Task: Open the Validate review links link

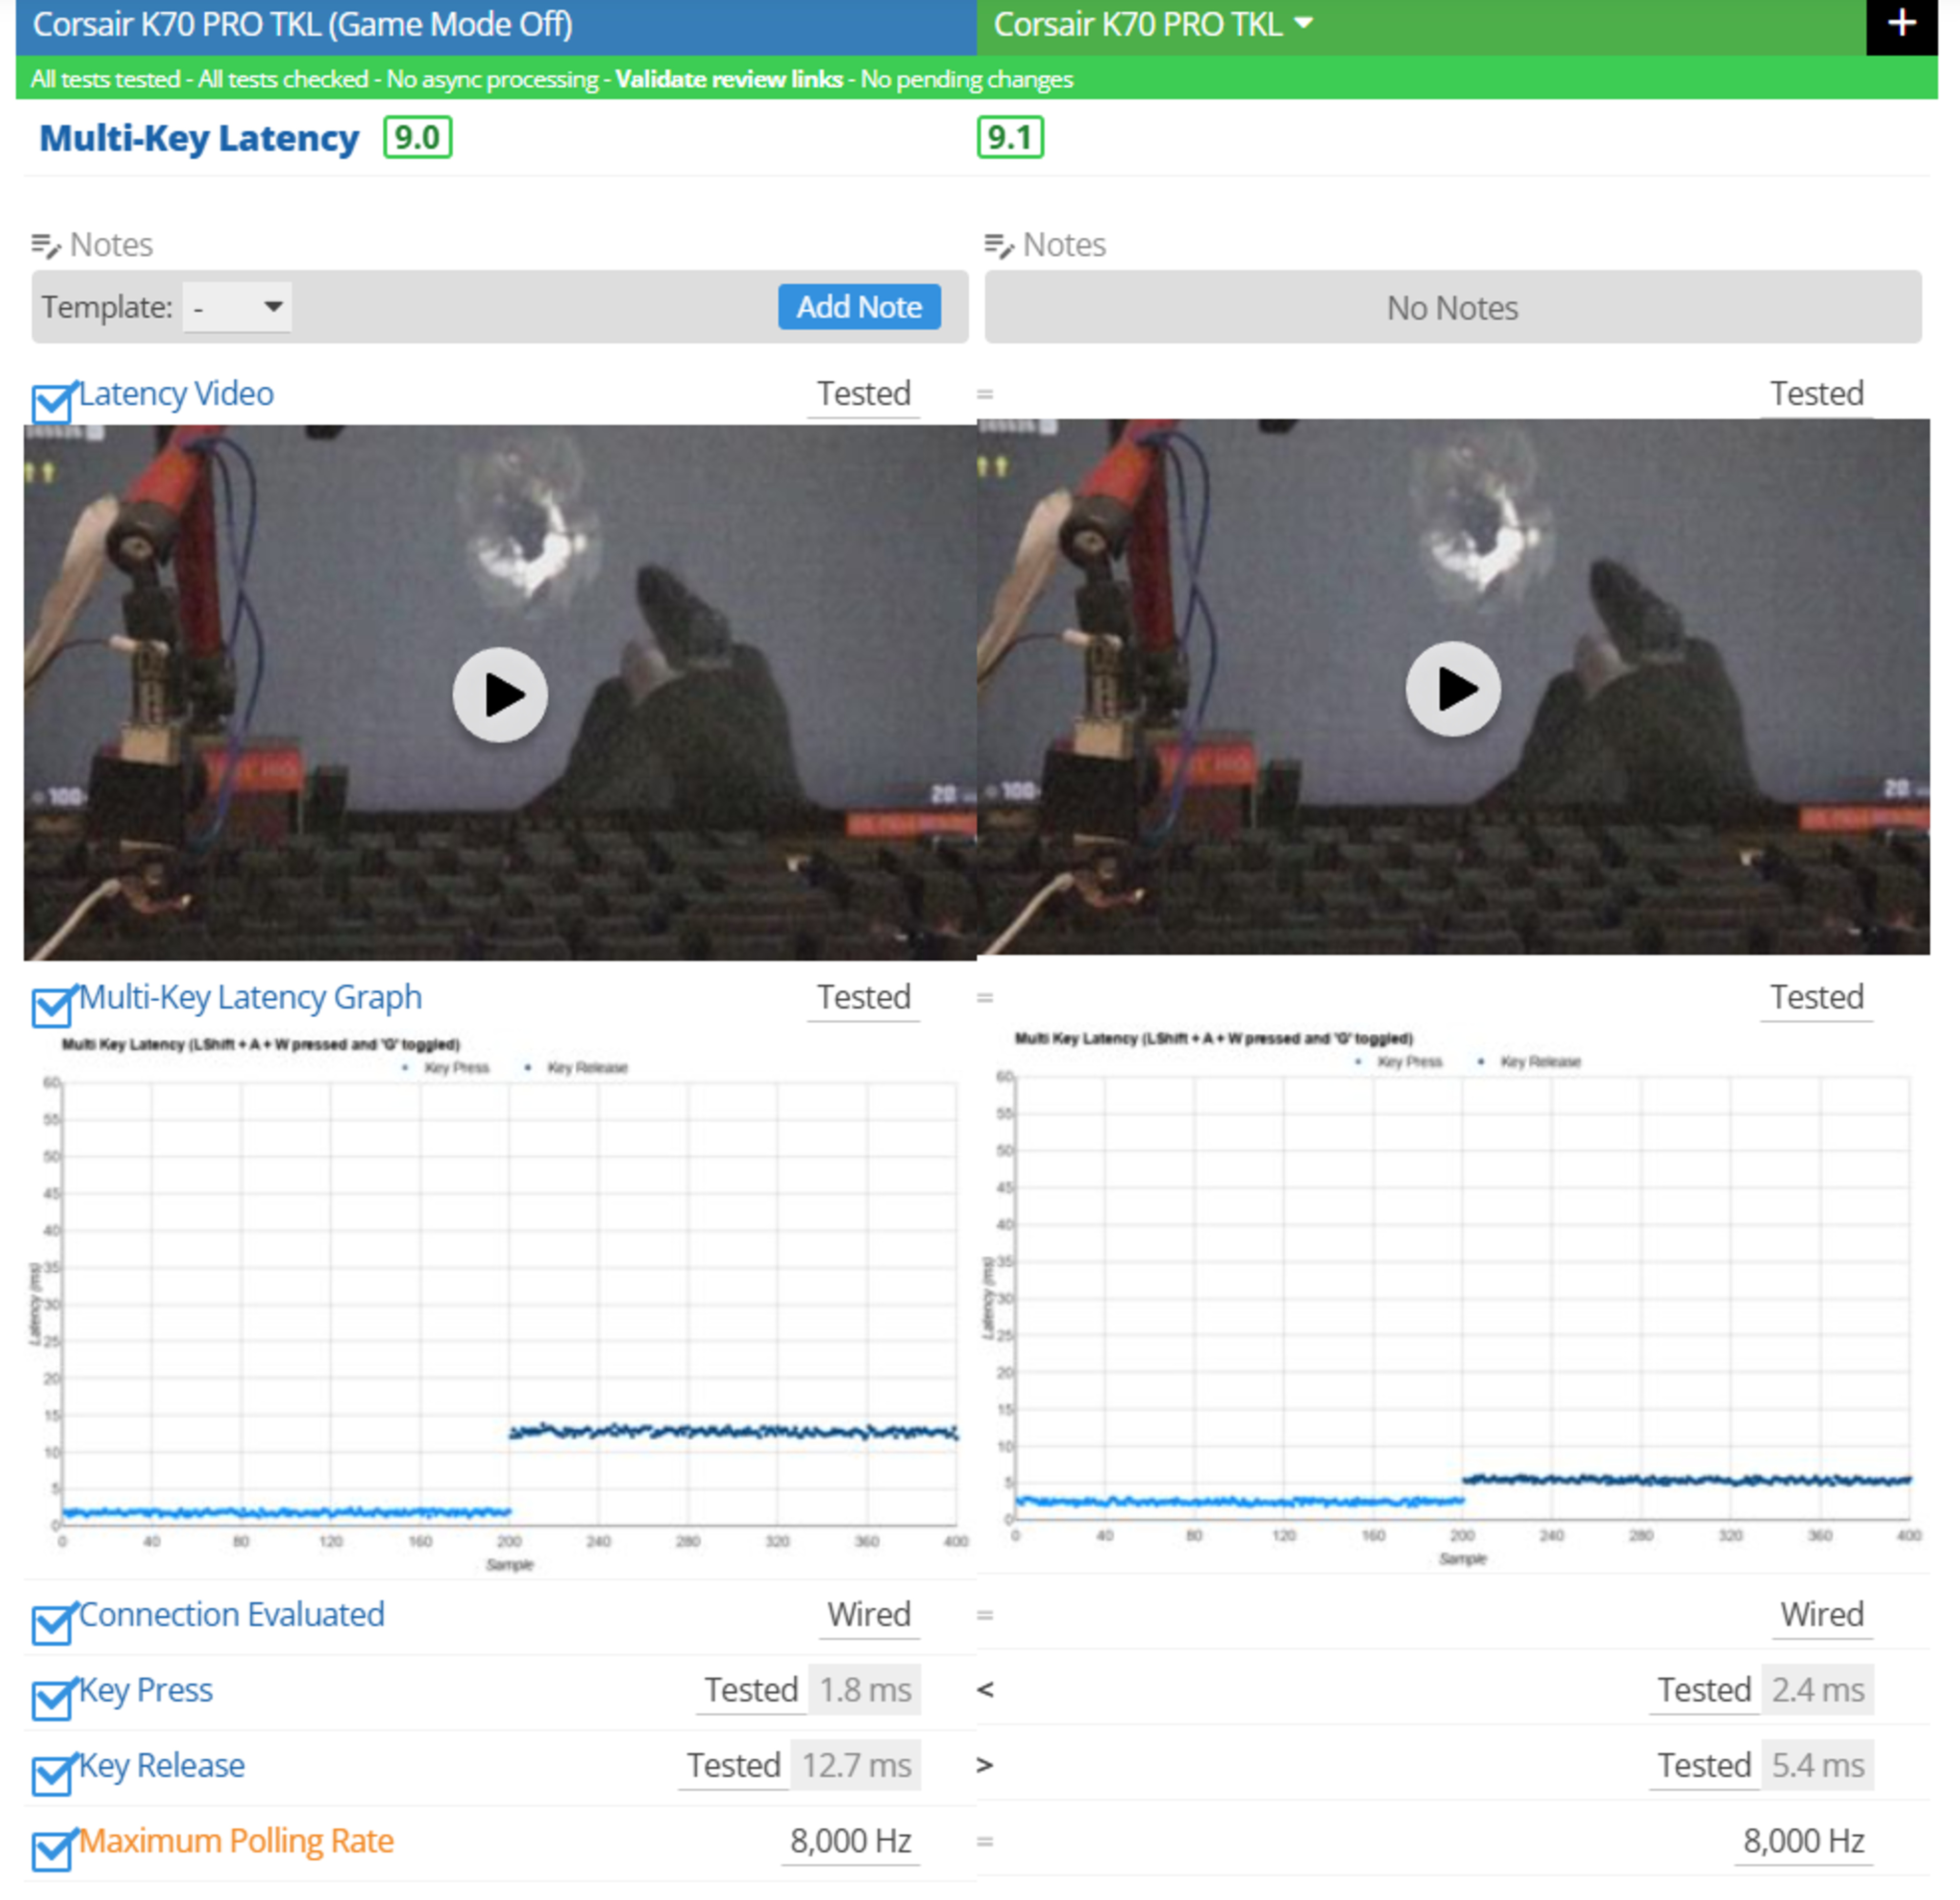Action: [728, 79]
